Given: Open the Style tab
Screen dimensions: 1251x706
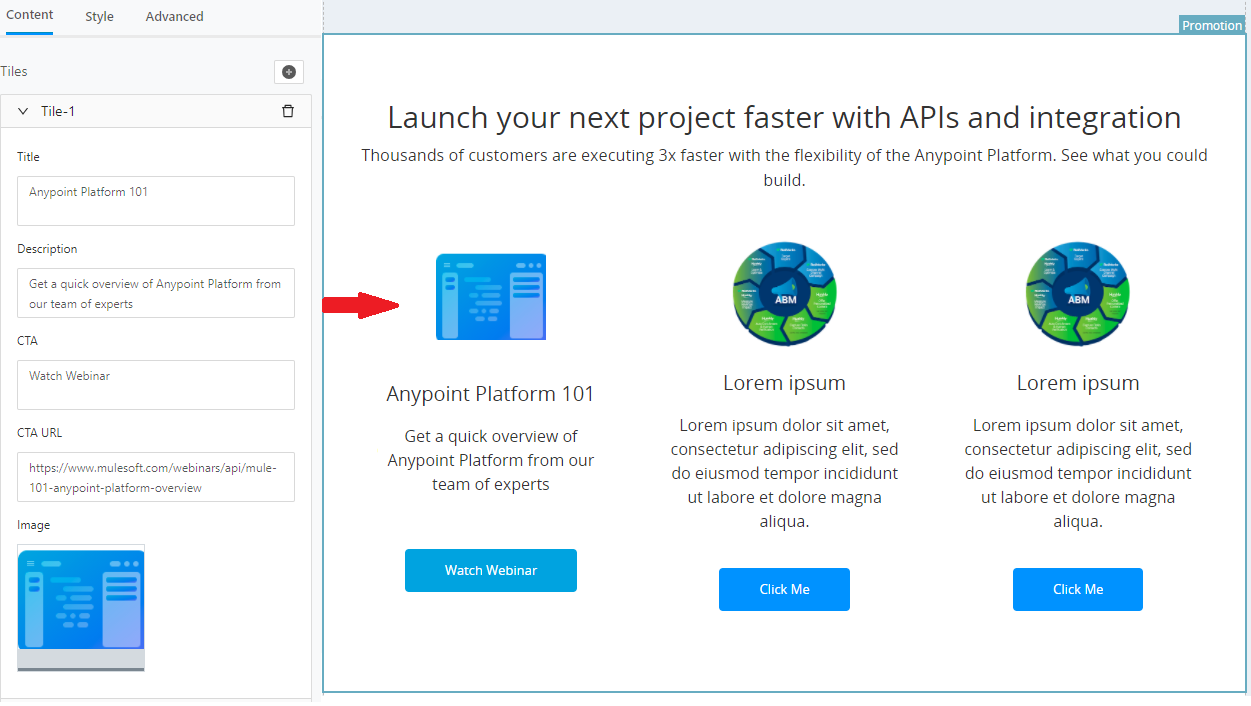Looking at the screenshot, I should 99,17.
